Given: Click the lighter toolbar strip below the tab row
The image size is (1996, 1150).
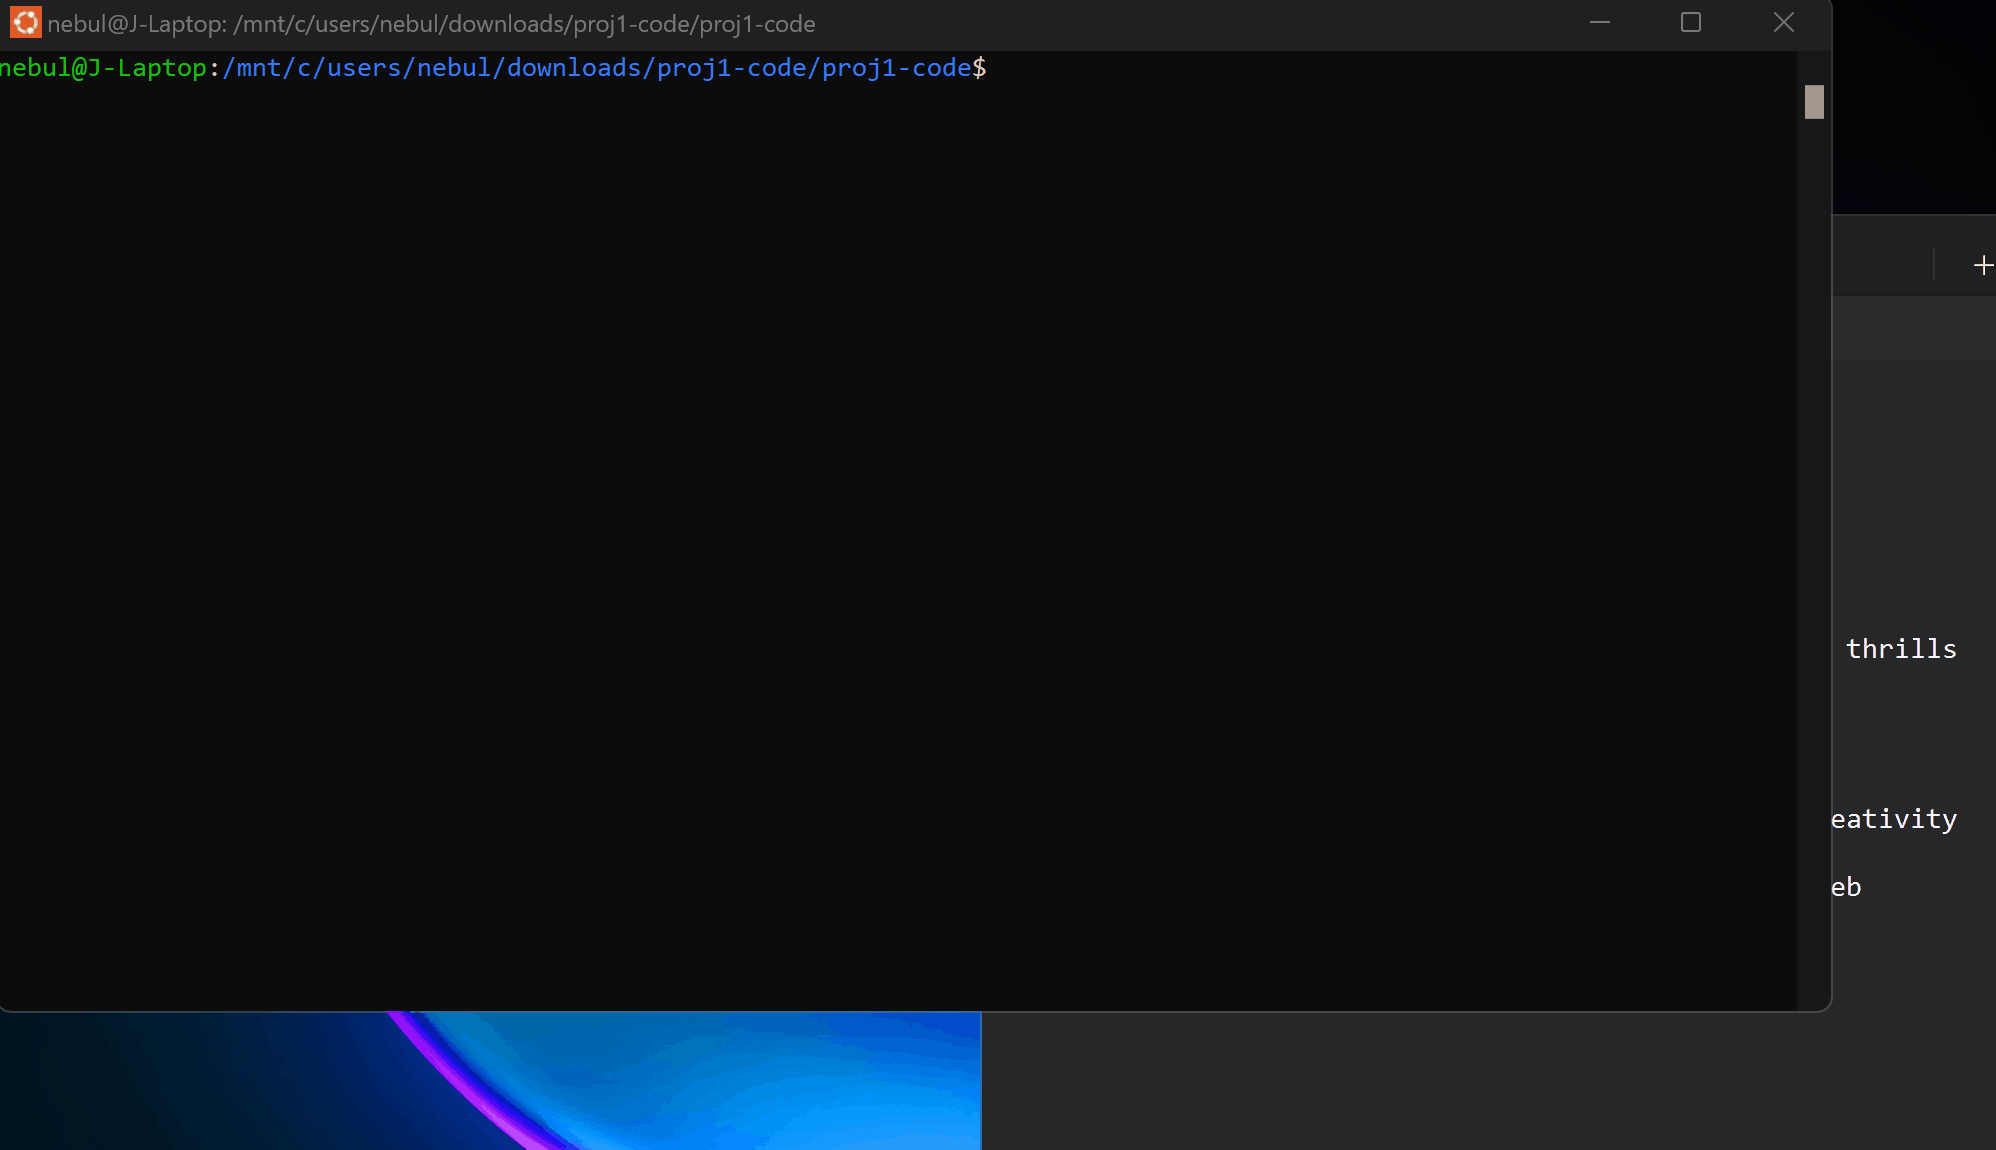Looking at the screenshot, I should coord(1913,328).
